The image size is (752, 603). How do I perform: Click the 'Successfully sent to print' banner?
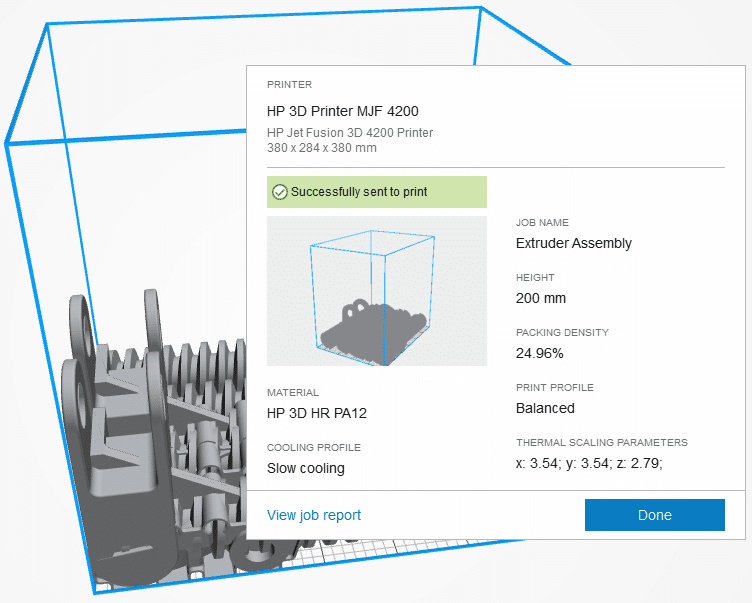pos(376,191)
